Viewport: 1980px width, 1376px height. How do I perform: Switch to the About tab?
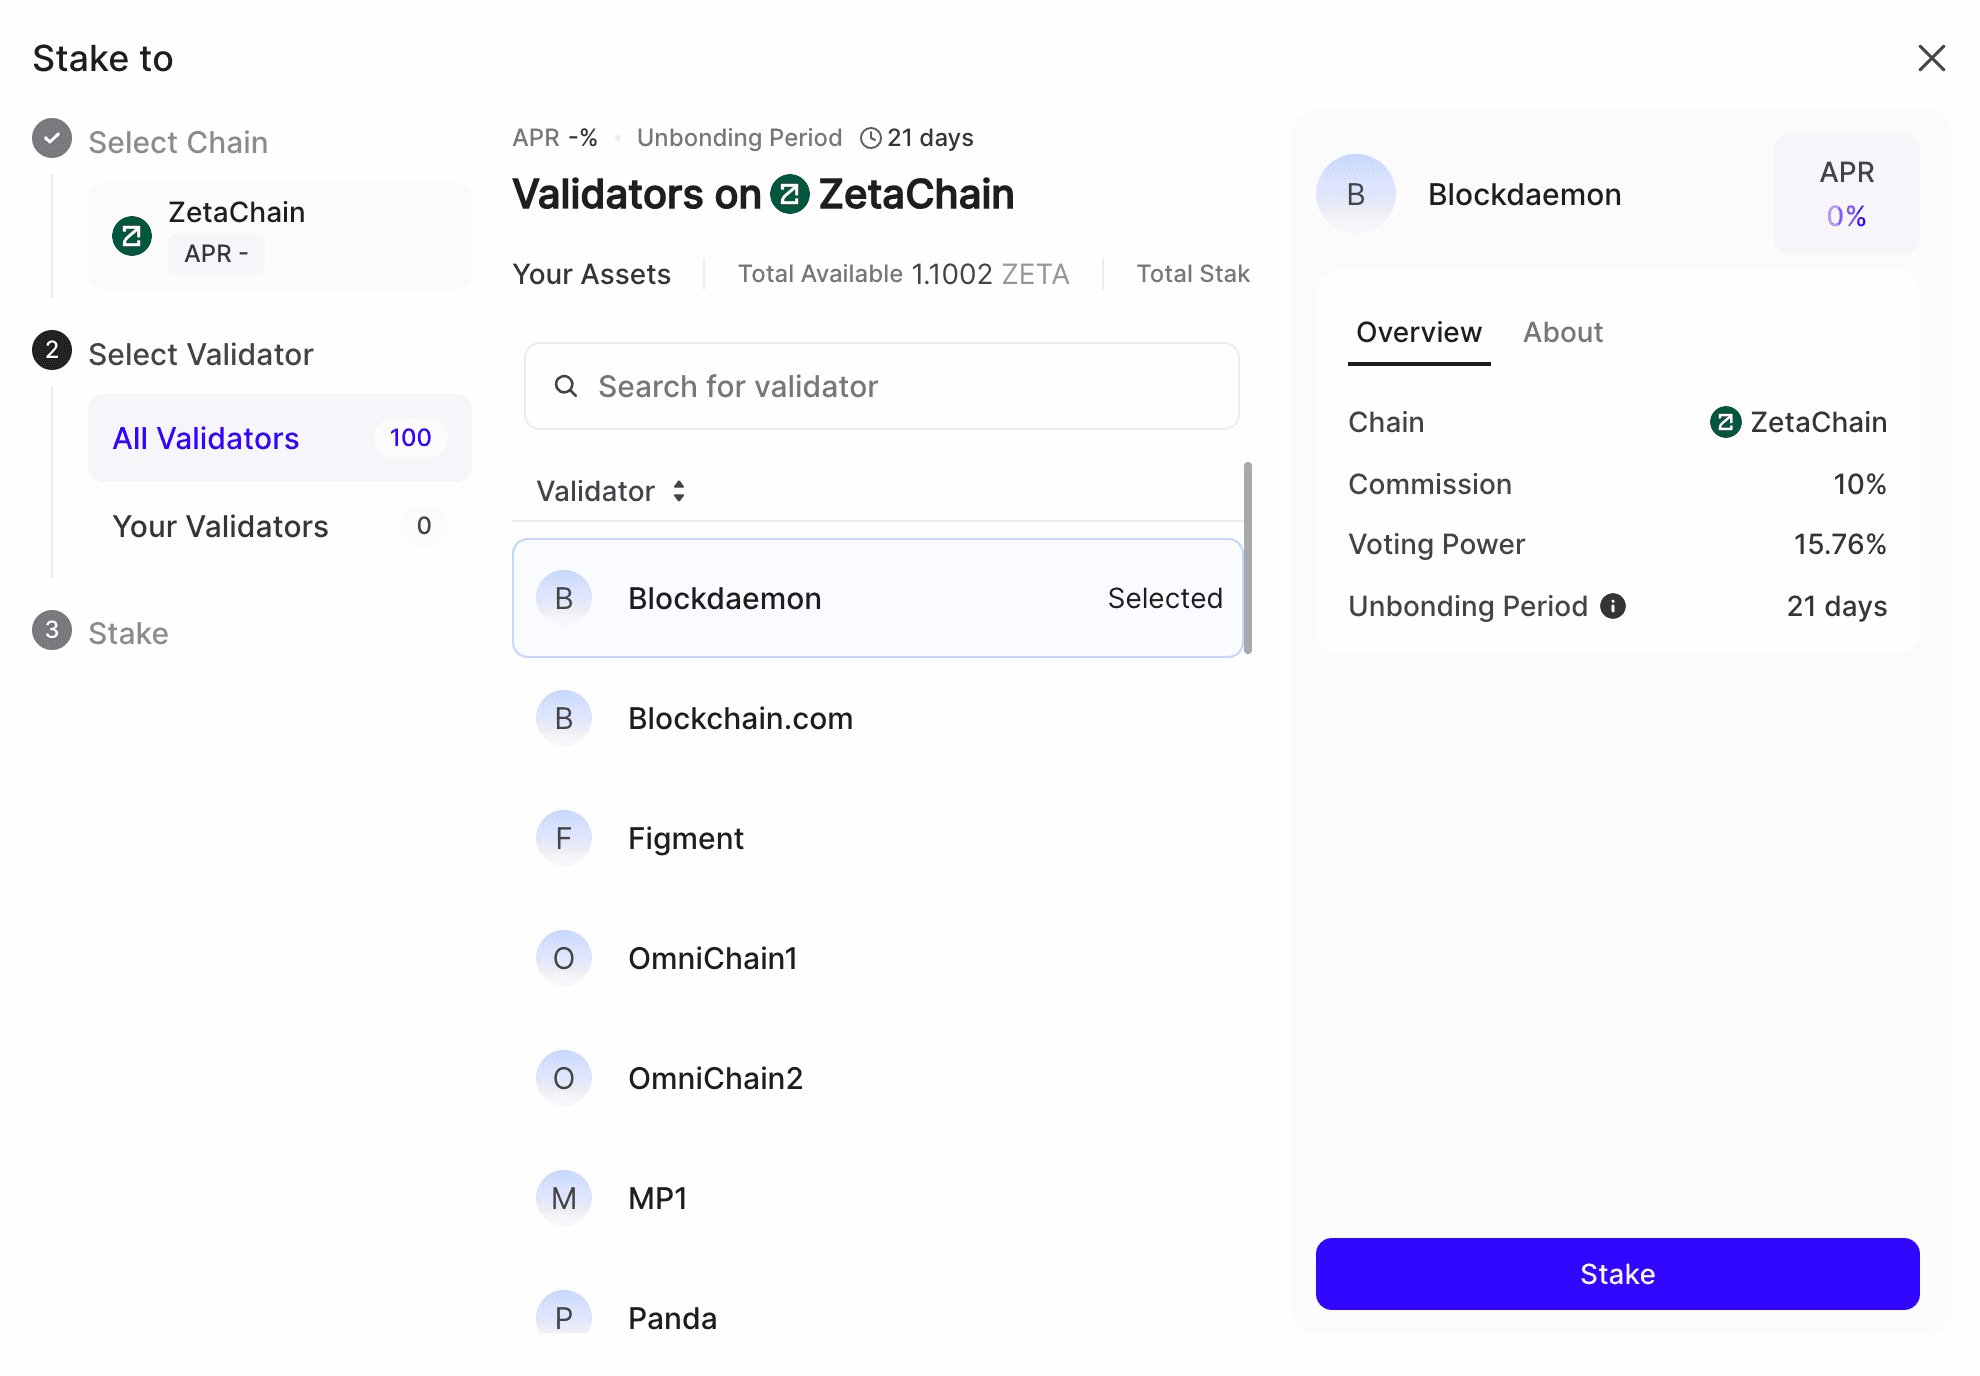(x=1562, y=332)
